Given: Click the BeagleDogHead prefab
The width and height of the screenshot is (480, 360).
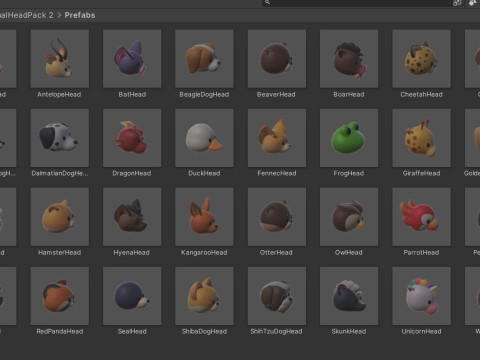Looking at the screenshot, I should click(x=204, y=59).
